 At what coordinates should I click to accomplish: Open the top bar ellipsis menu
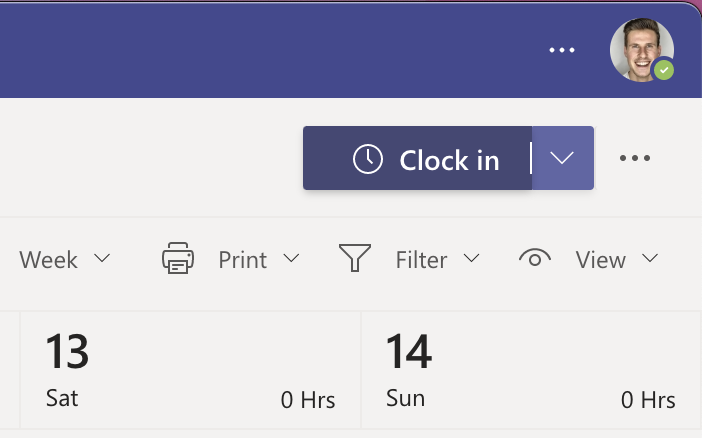point(562,50)
